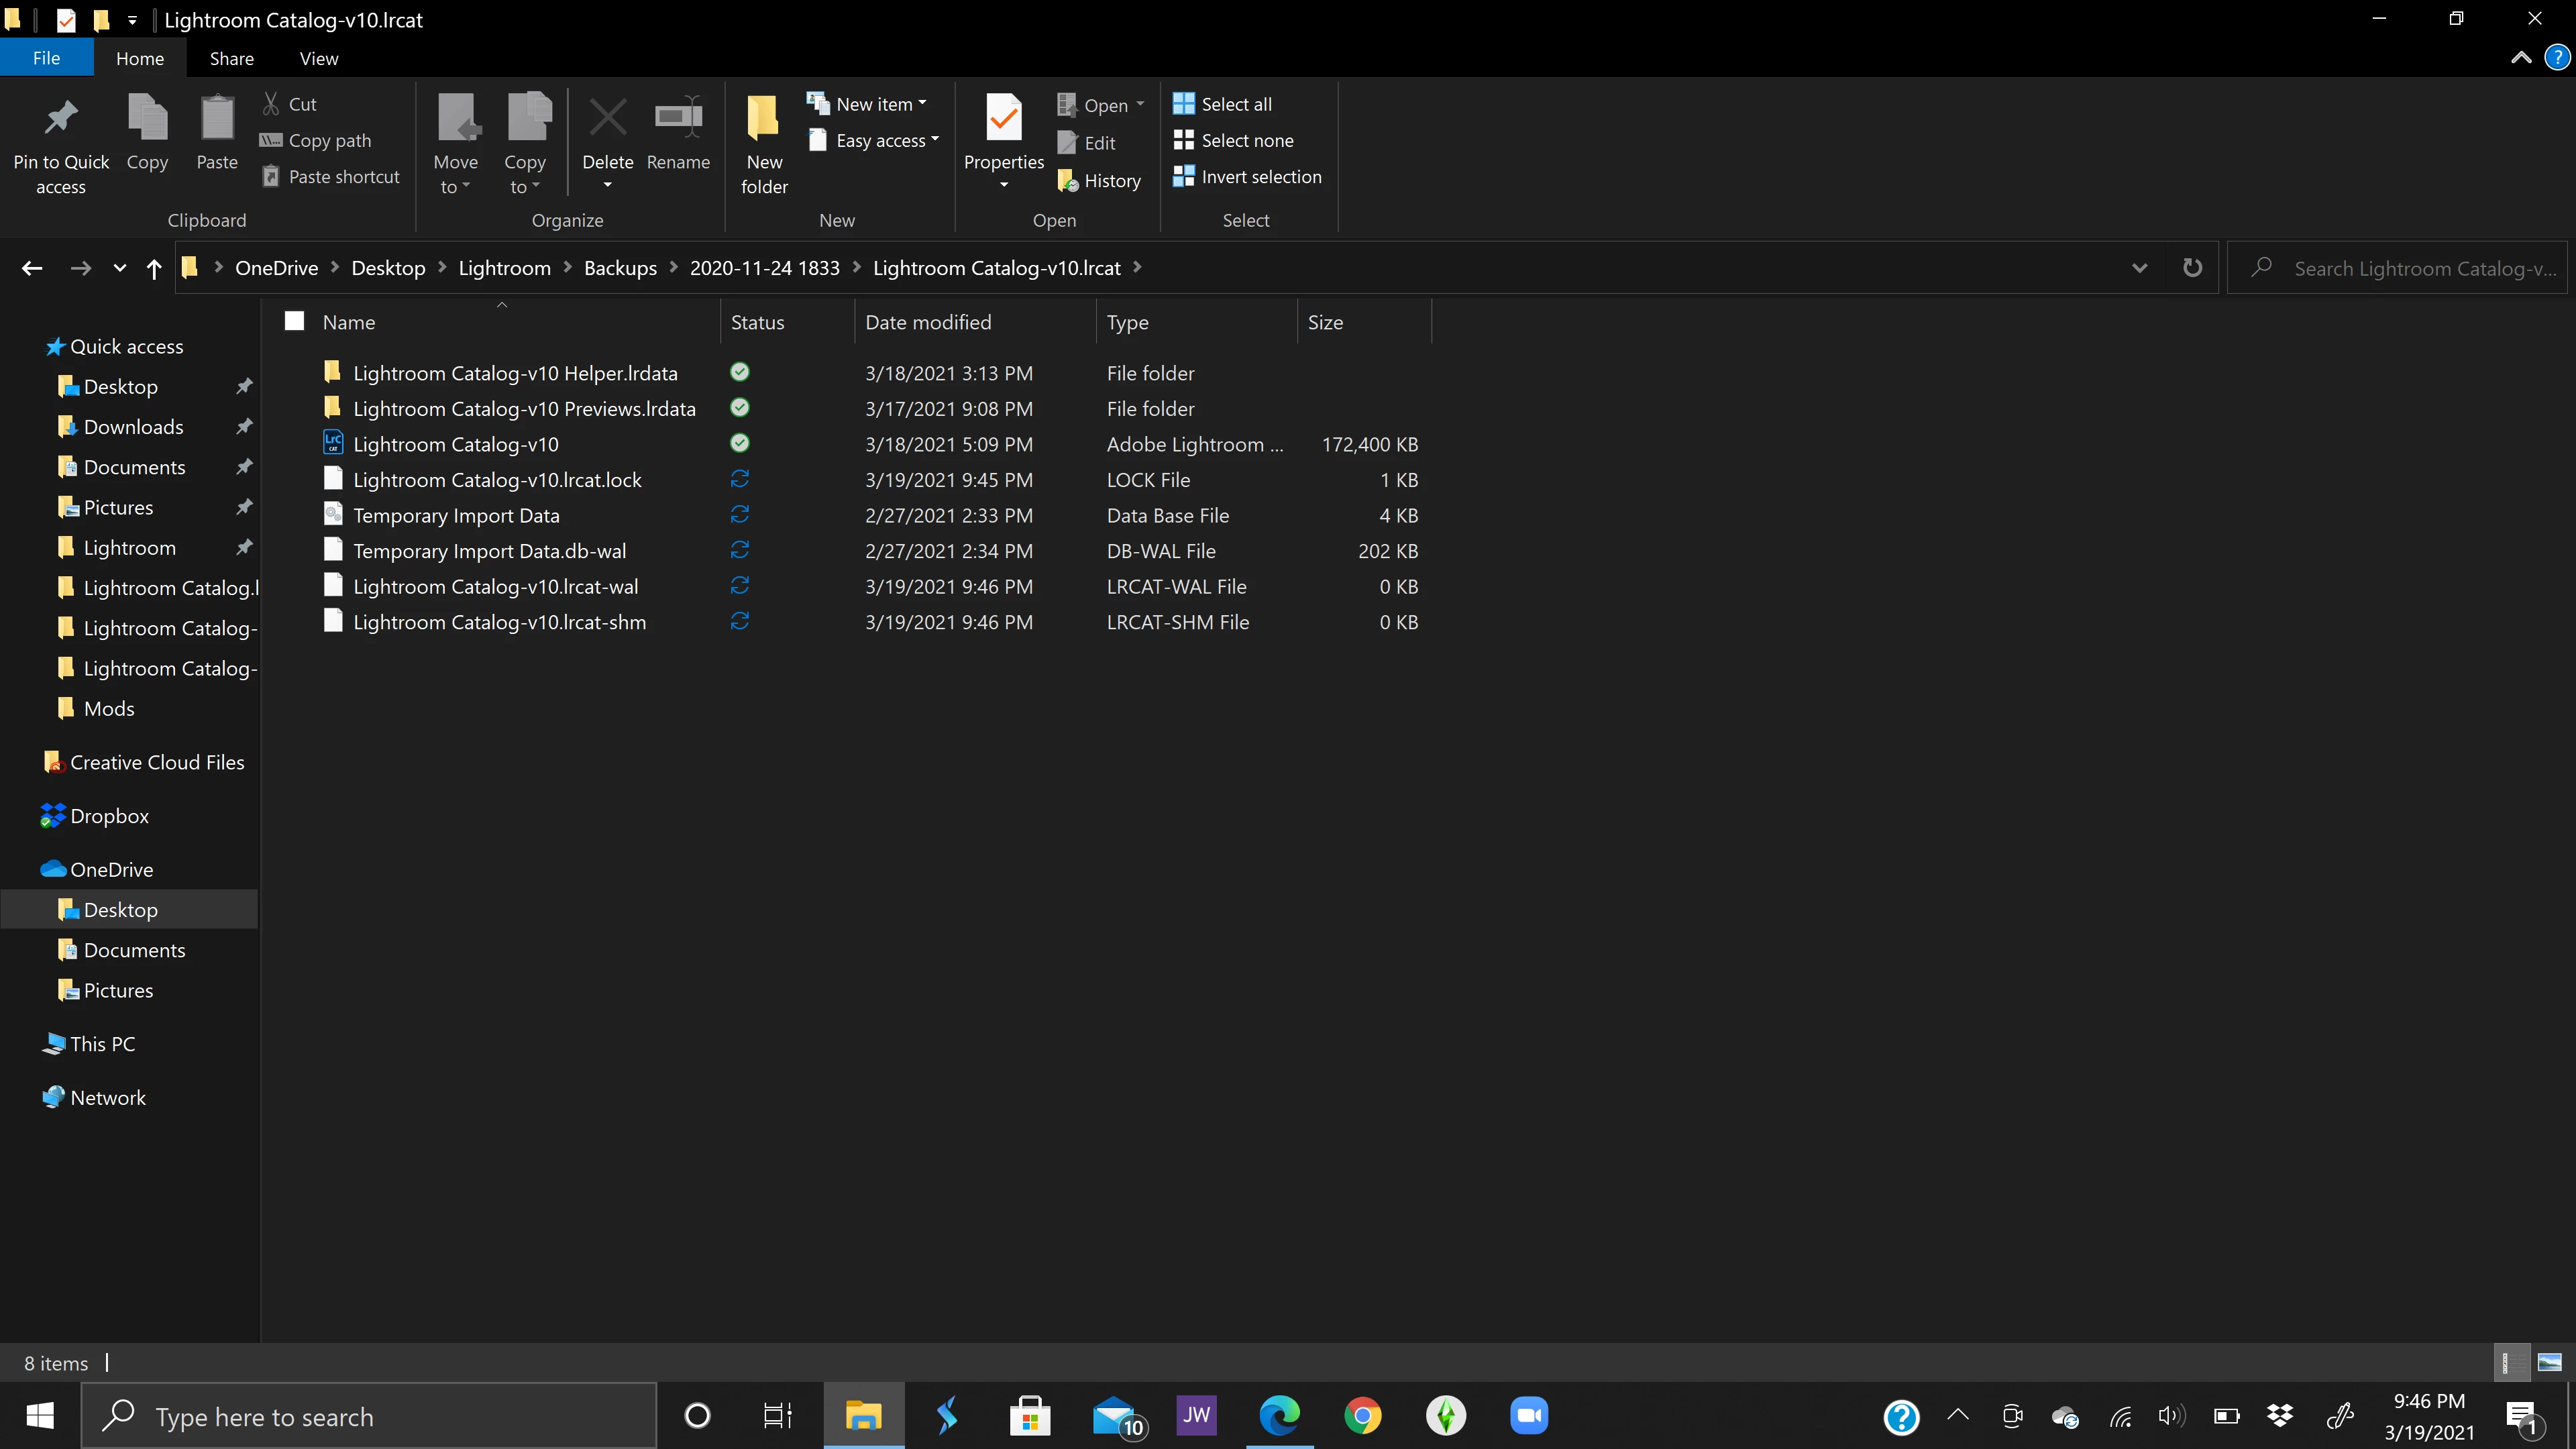
Task: Switch to large icons view in status bar
Action: click(2549, 1362)
